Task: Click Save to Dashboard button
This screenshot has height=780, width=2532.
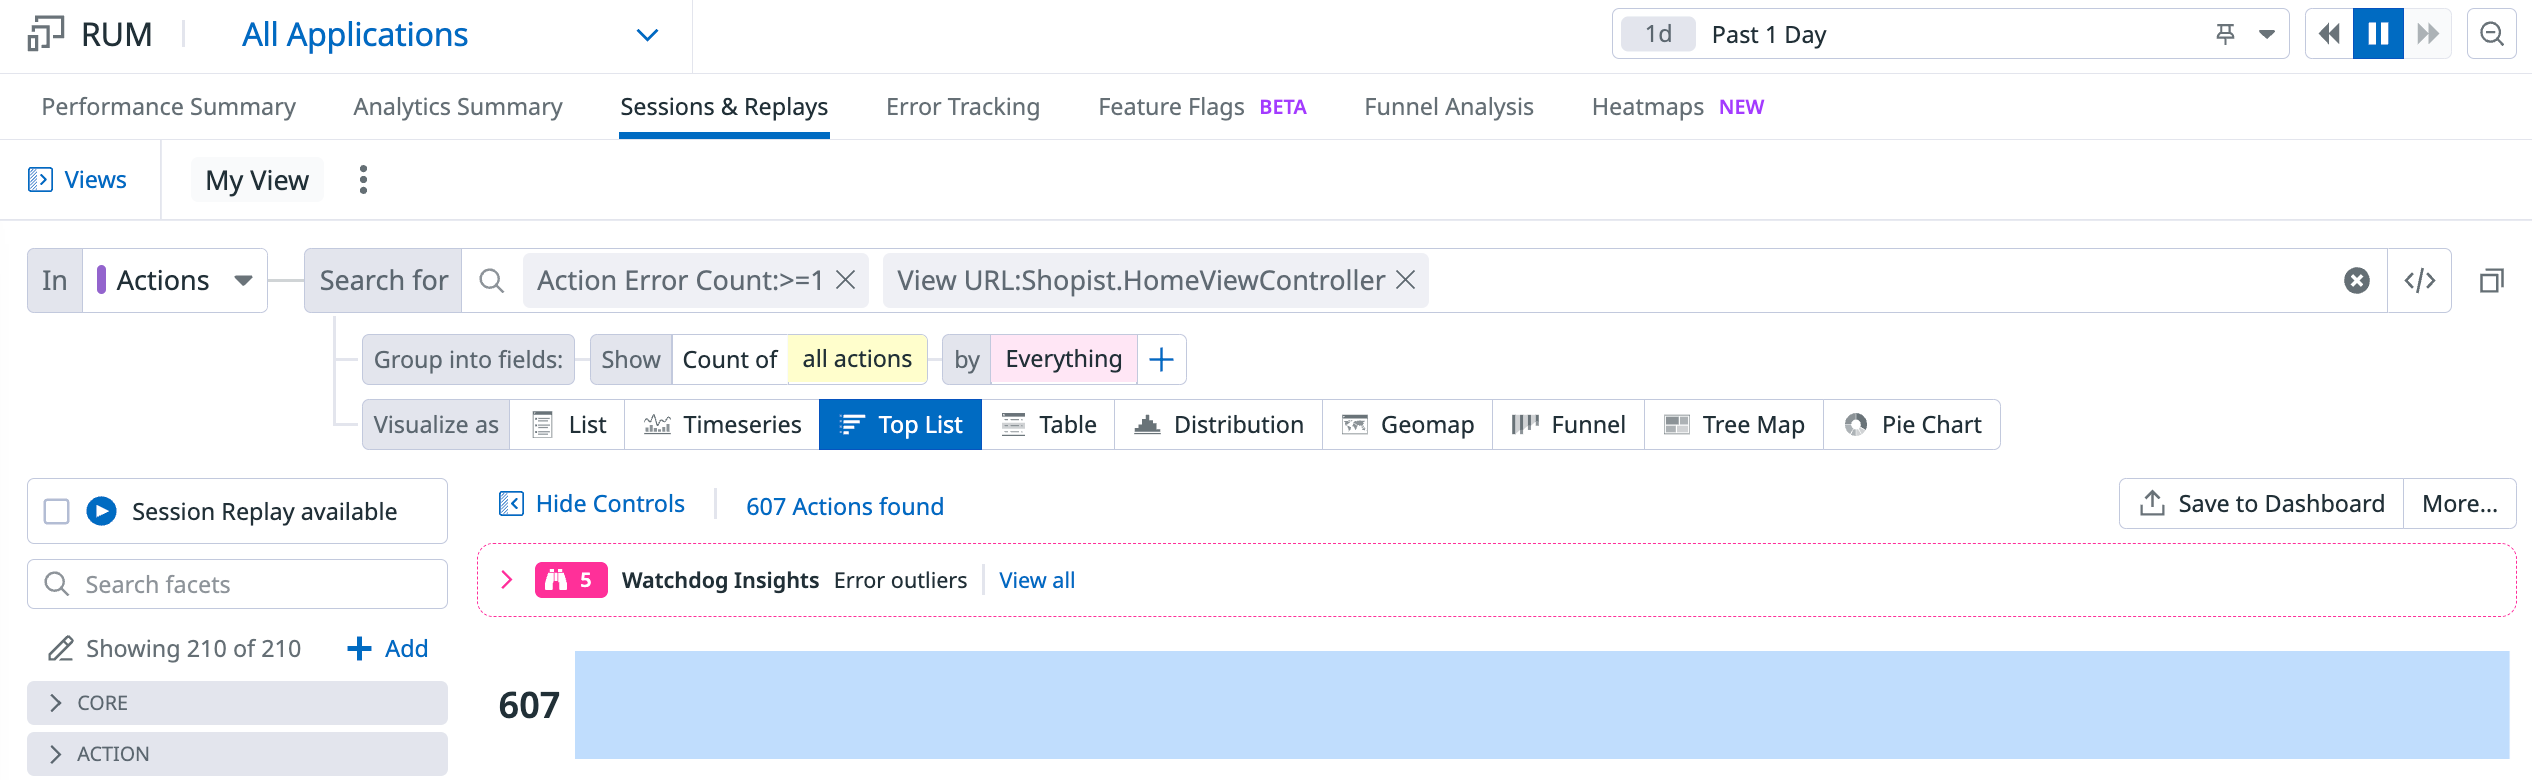Action: 2261,504
